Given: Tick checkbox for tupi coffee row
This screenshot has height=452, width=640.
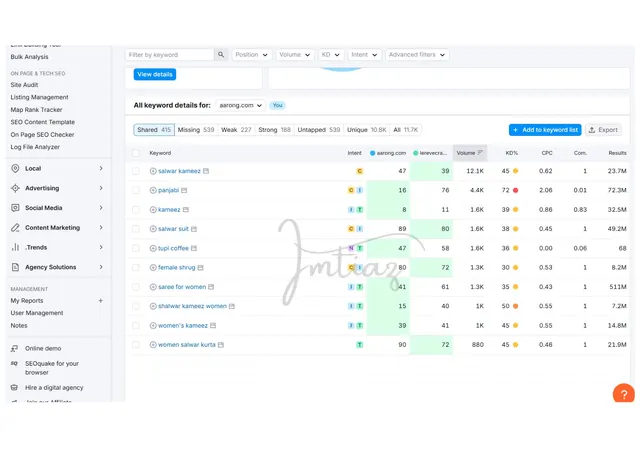Looking at the screenshot, I should 136,248.
